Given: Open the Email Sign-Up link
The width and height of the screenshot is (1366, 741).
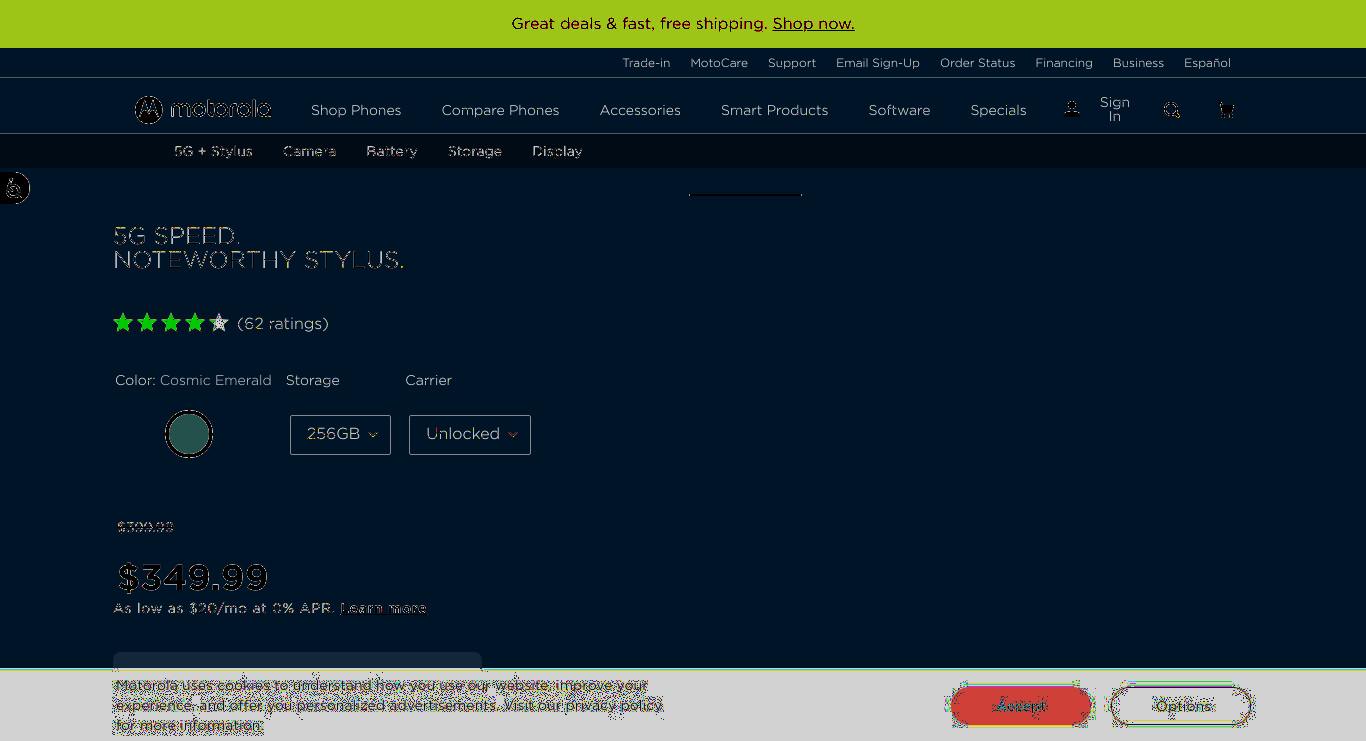Looking at the screenshot, I should pos(878,63).
